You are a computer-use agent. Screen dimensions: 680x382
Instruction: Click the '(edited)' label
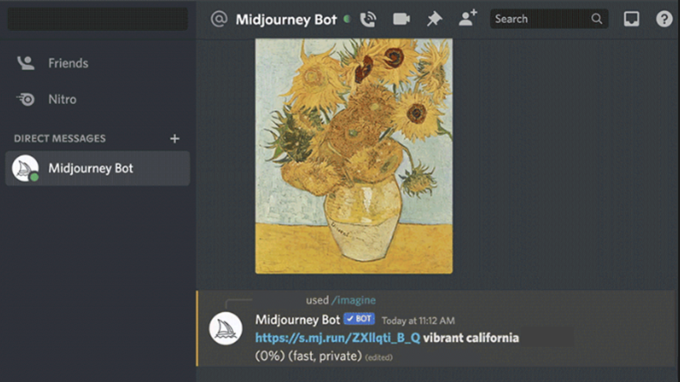(379, 358)
